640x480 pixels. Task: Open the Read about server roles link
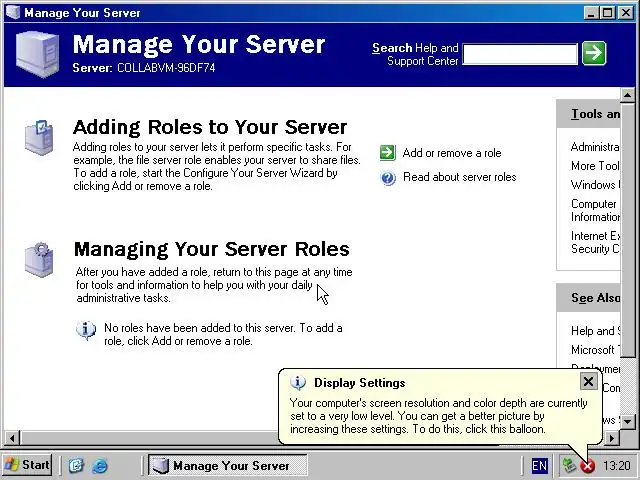click(x=460, y=177)
